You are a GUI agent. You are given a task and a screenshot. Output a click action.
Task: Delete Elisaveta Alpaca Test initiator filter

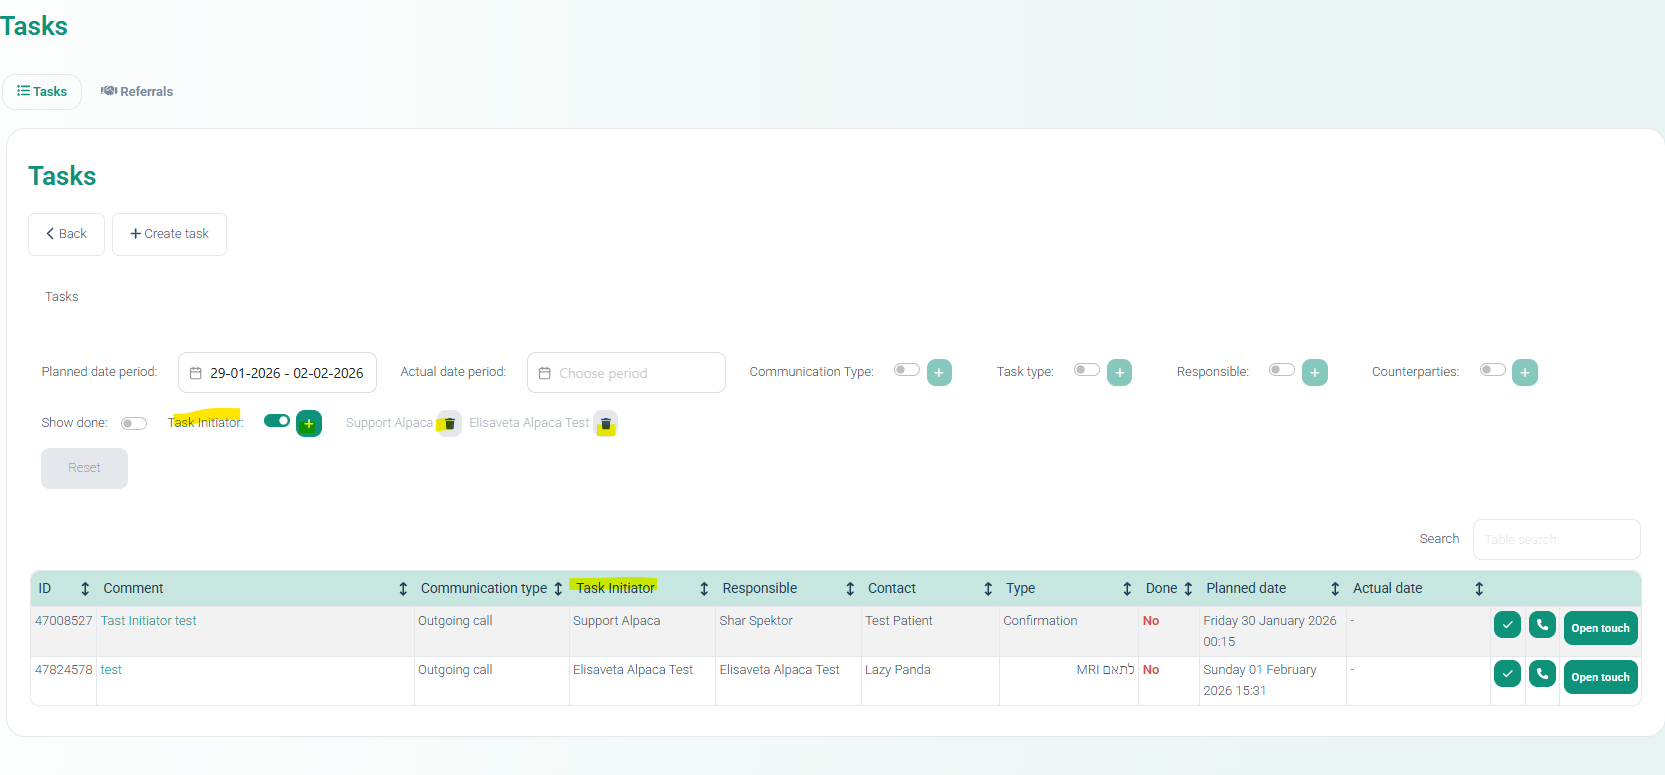pos(605,424)
